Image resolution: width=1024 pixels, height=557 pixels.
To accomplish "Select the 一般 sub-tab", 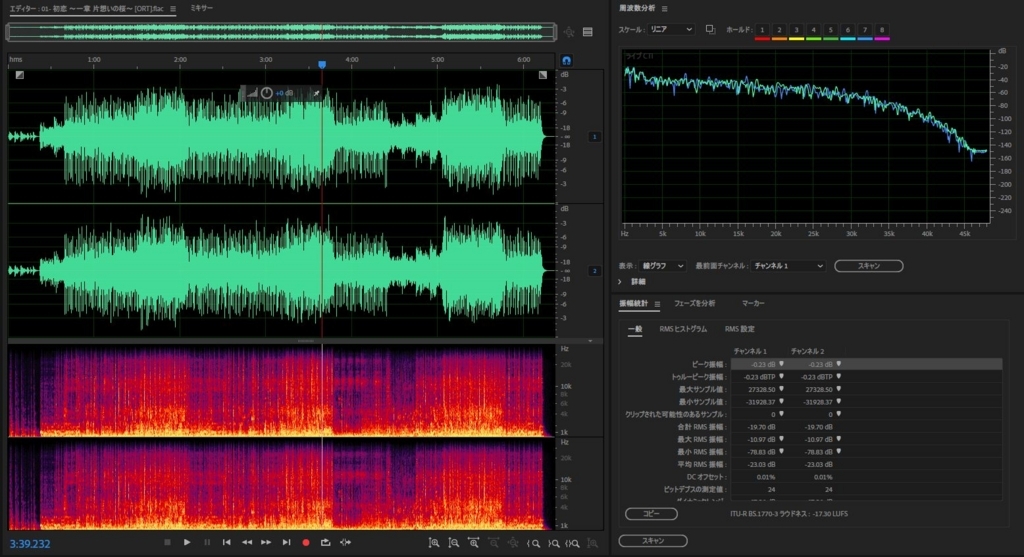I will tap(635, 329).
